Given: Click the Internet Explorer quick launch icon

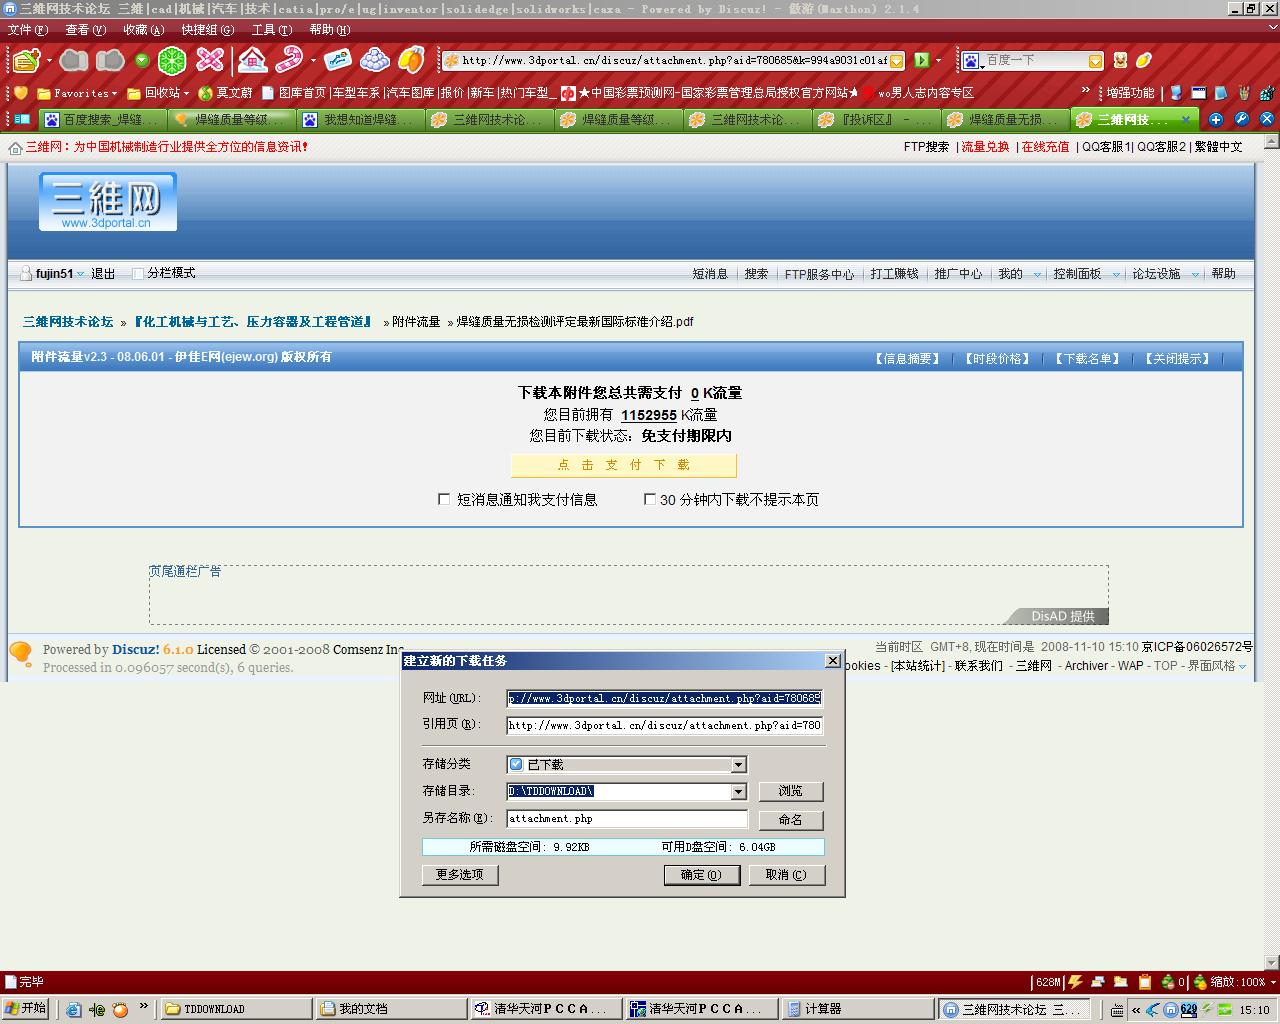Looking at the screenshot, I should pyautogui.click(x=73, y=1009).
